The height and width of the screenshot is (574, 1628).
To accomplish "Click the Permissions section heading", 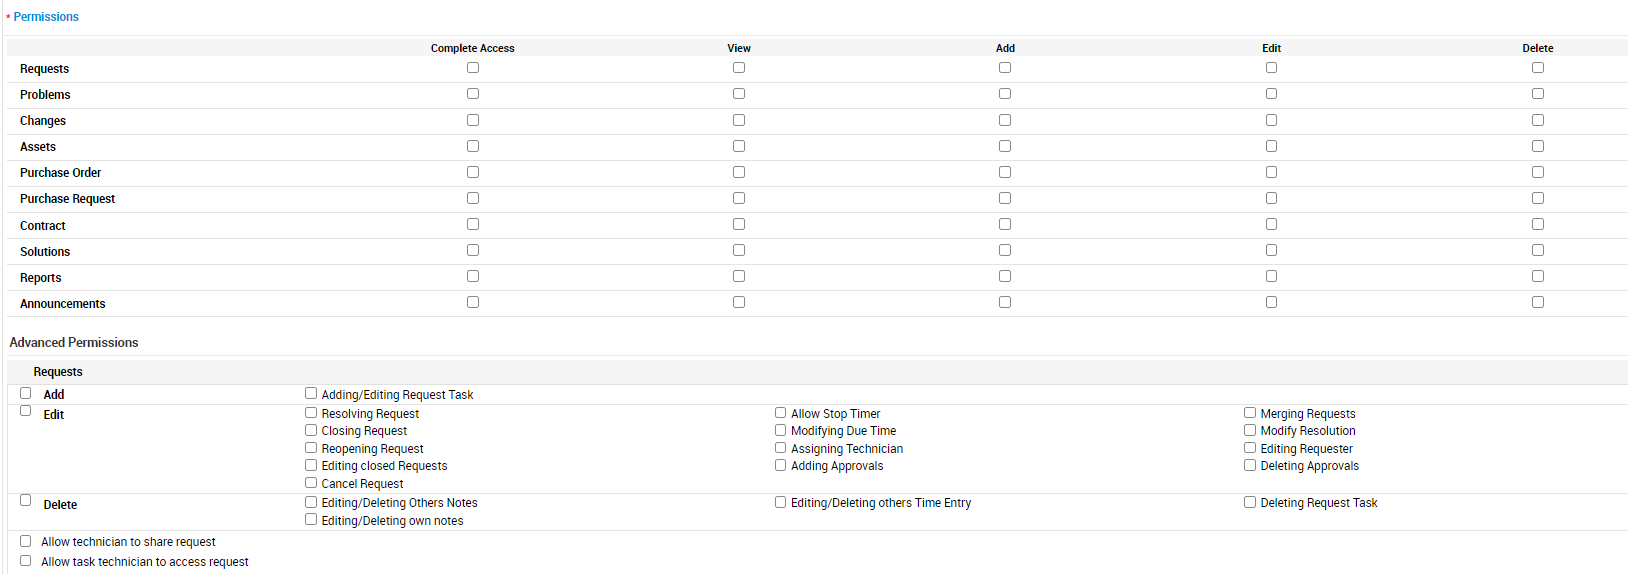I will tap(46, 17).
